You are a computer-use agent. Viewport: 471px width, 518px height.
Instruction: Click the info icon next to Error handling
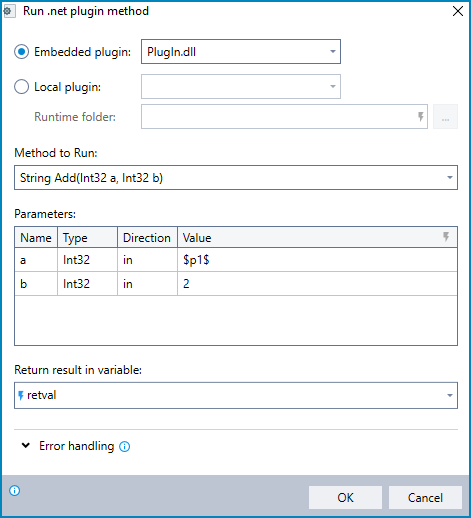(125, 446)
